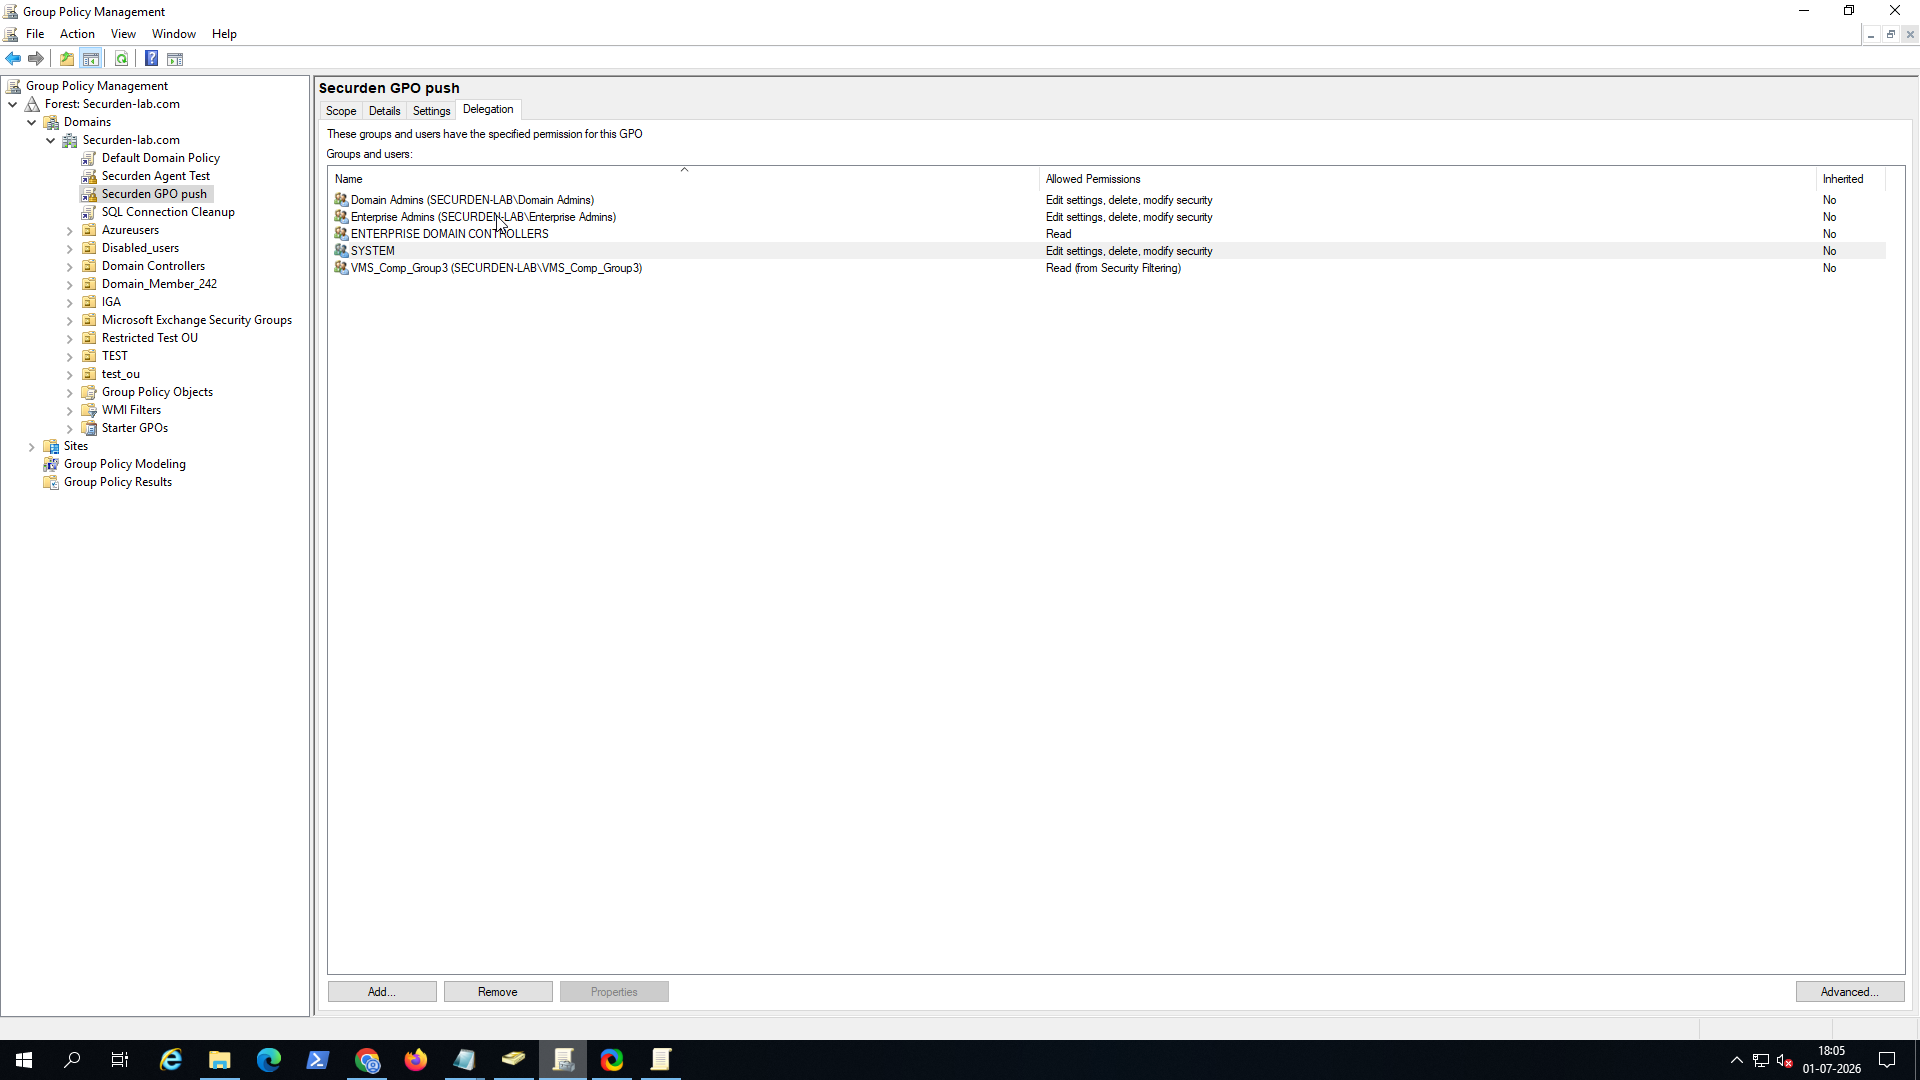Expand the Sites node
1920x1080 pixels.
coord(32,447)
